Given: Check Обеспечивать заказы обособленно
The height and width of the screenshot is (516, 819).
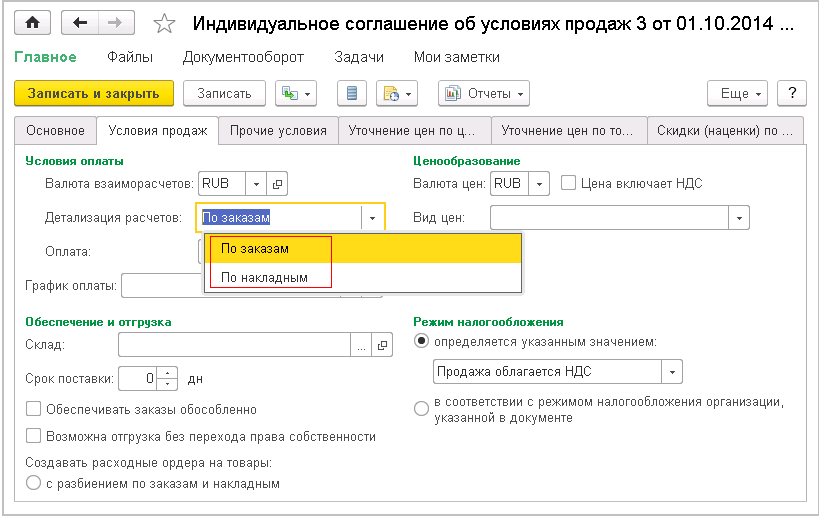Looking at the screenshot, I should point(34,409).
